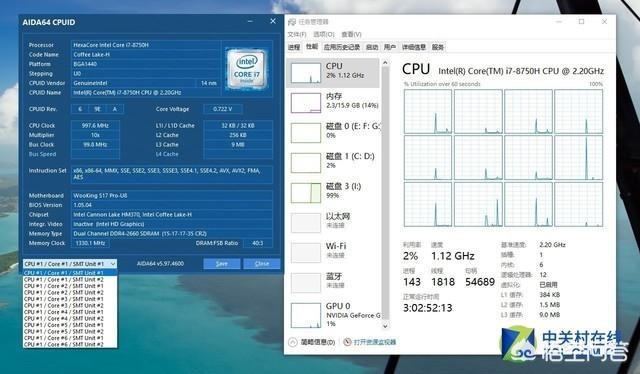Click the Save button in AIDA64

point(222,264)
